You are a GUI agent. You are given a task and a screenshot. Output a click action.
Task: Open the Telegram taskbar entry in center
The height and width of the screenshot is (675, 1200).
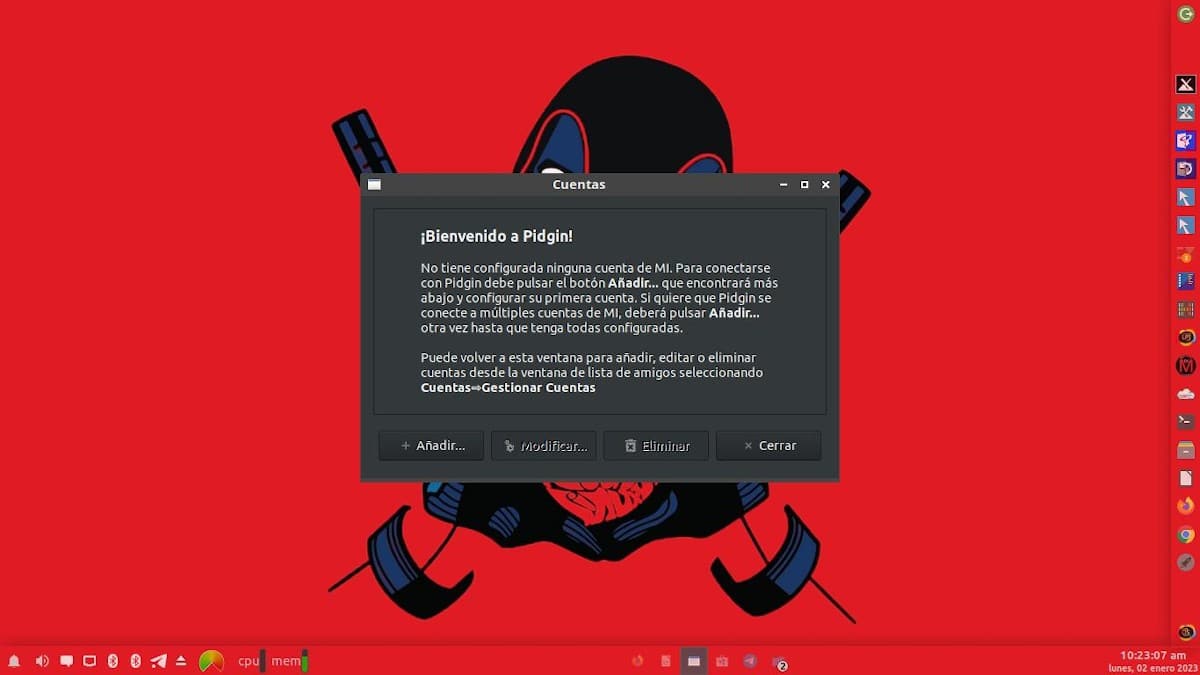pos(750,661)
